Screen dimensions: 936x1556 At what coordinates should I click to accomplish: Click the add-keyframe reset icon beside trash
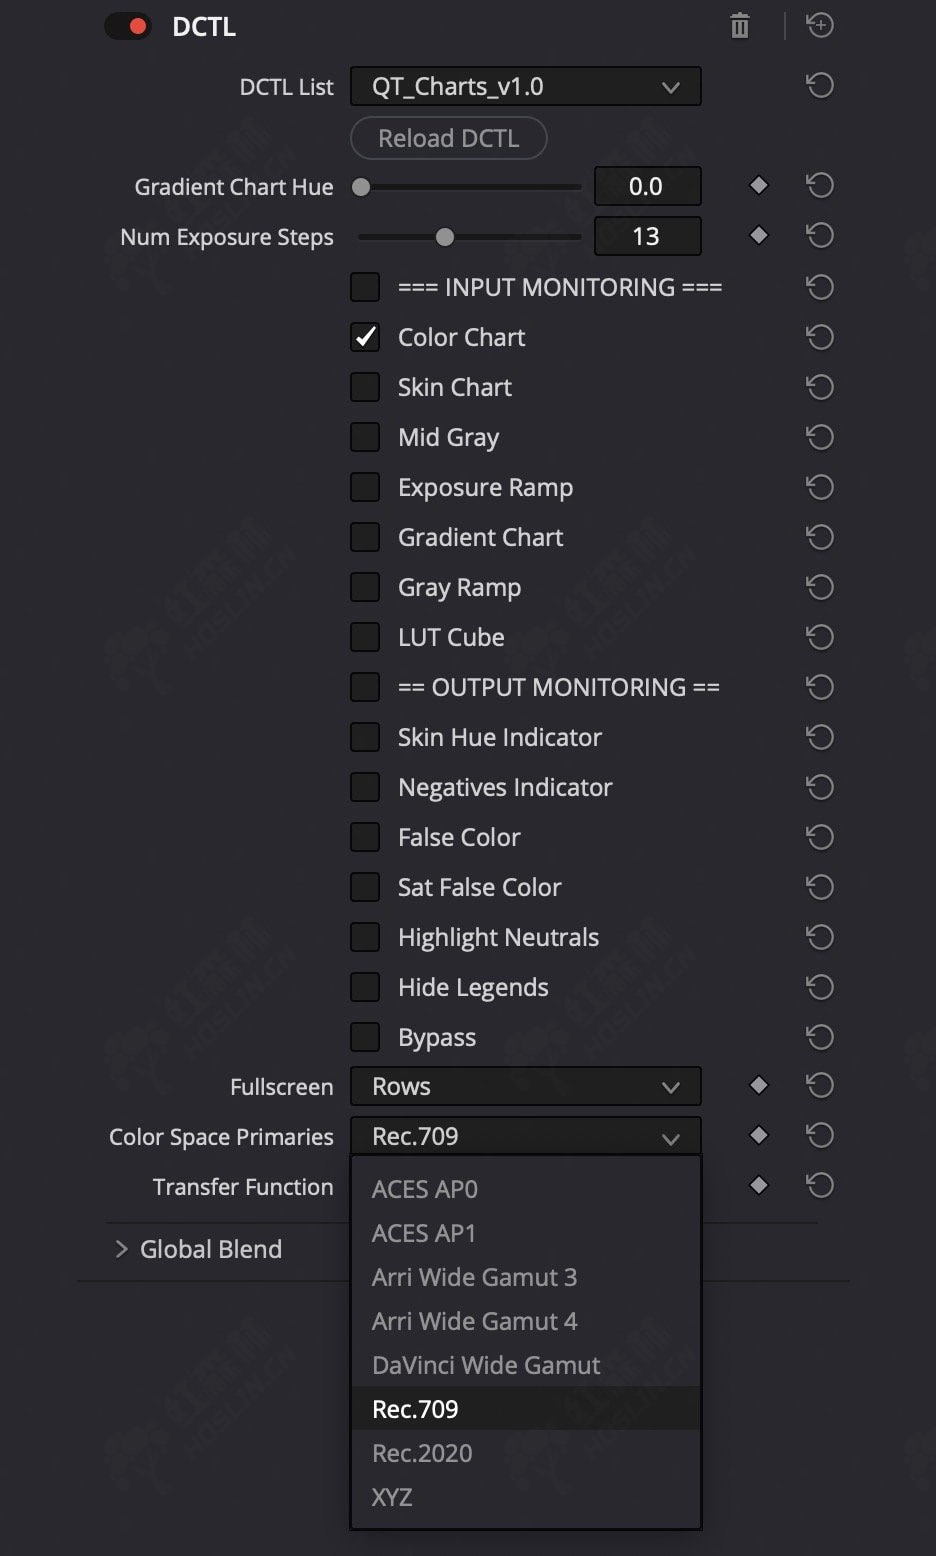[820, 25]
